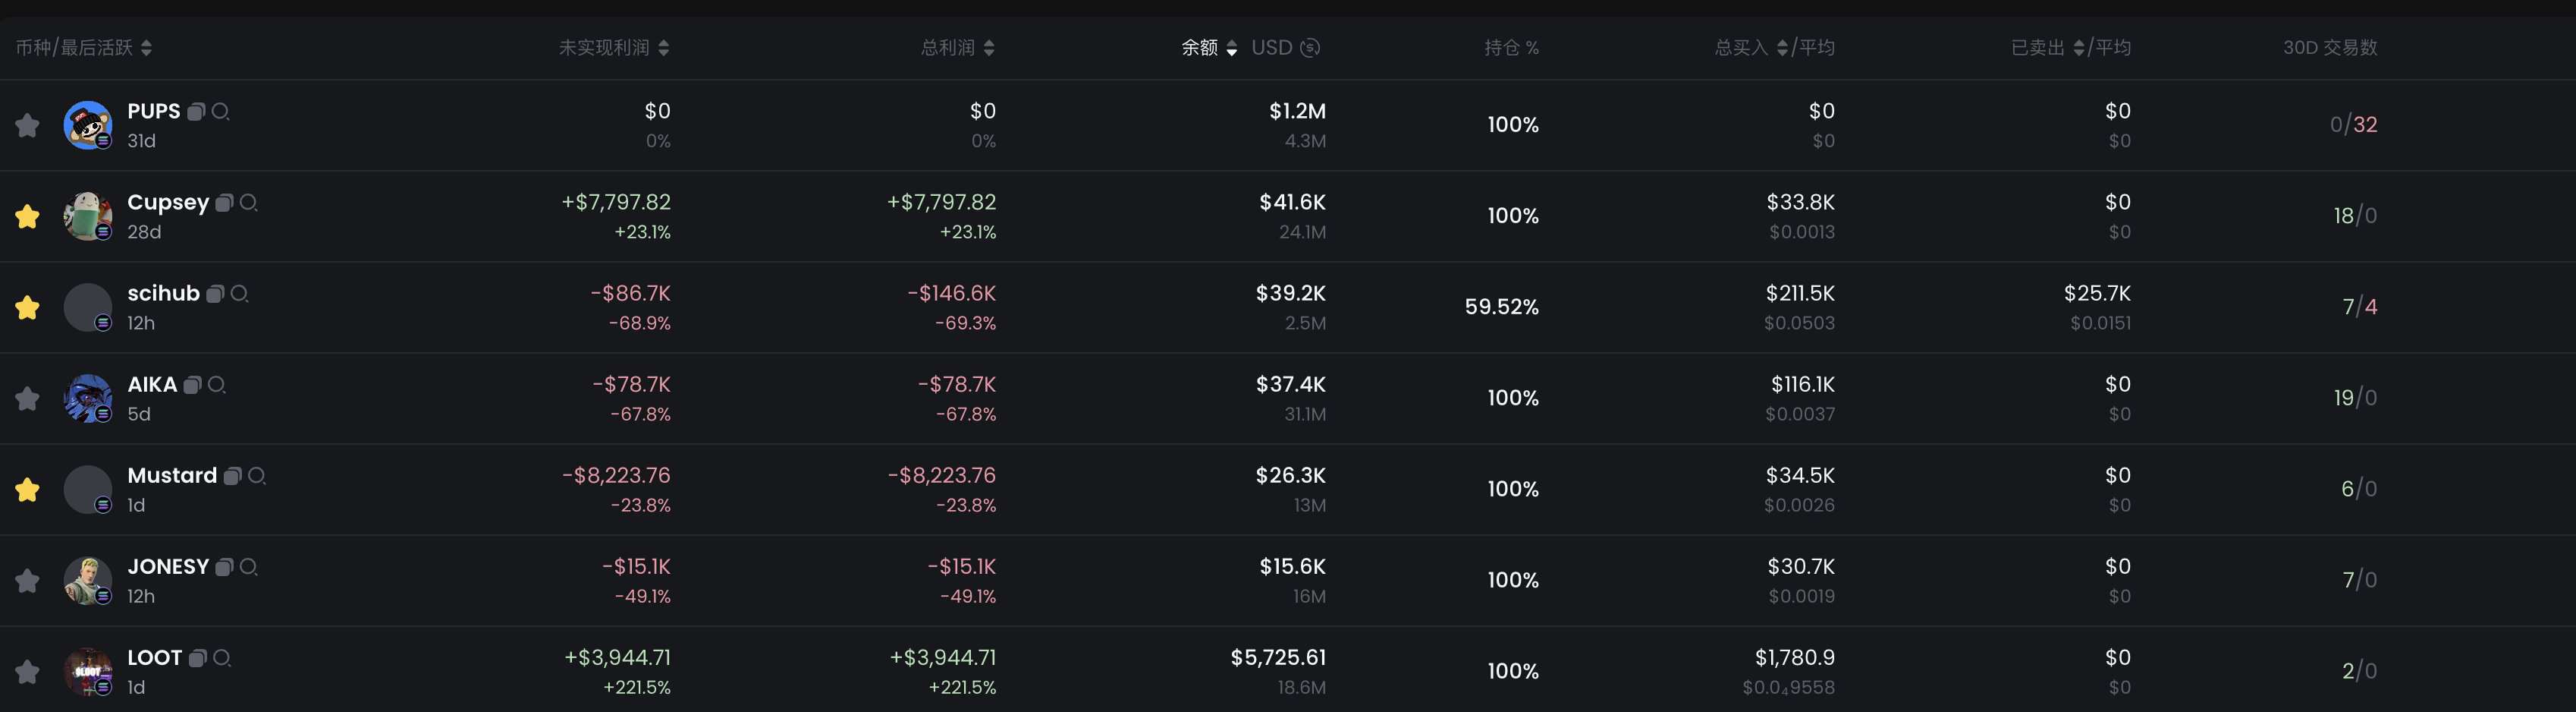Click the PUPS token avatar thumbnail
2576x712 pixels.
point(88,125)
